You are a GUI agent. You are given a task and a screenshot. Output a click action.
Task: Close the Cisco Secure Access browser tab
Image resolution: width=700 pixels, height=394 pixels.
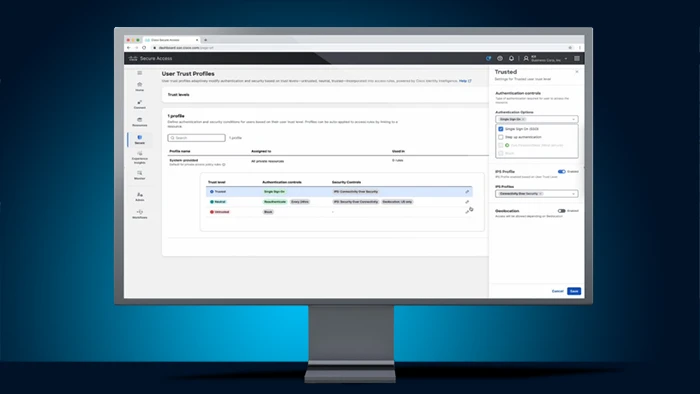click(x=197, y=40)
